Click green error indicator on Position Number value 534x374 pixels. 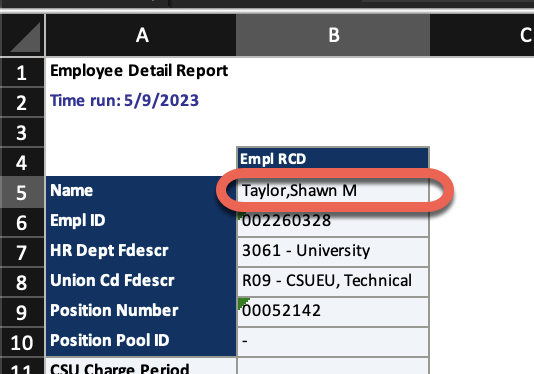coord(242,302)
